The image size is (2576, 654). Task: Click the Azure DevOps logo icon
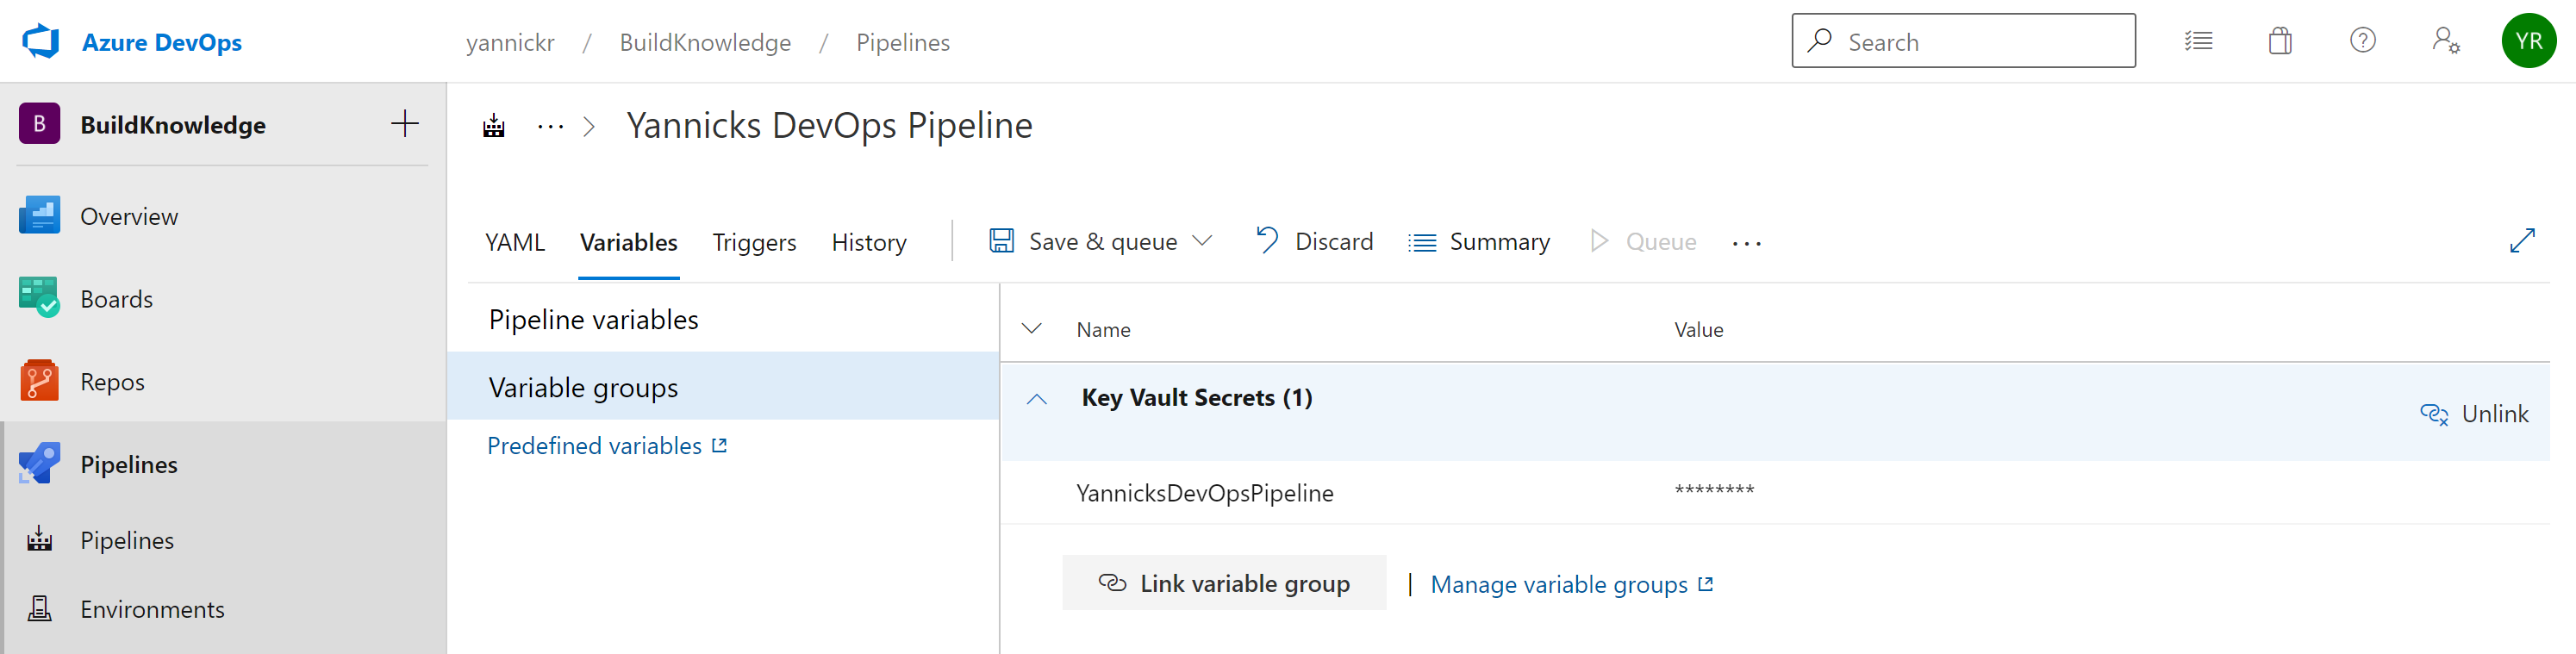(41, 42)
